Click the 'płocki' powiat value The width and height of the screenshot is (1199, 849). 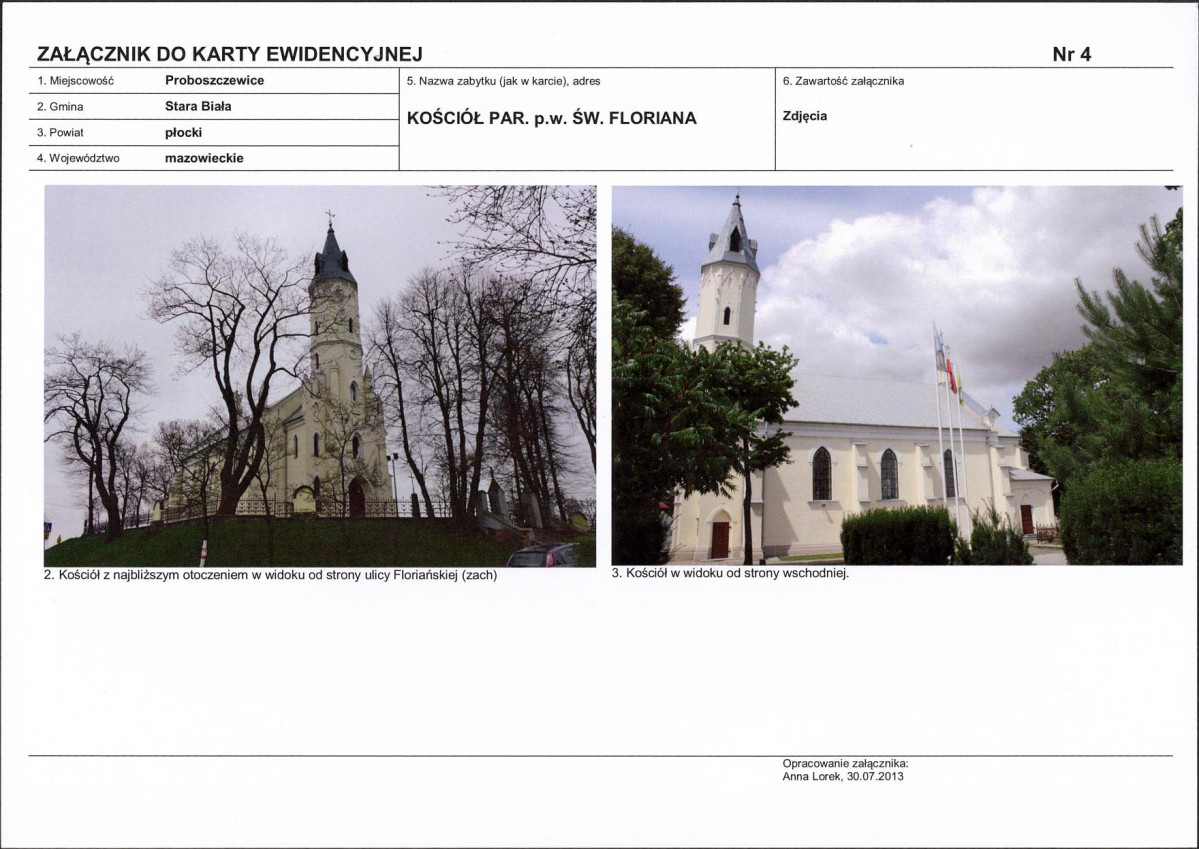(x=184, y=132)
